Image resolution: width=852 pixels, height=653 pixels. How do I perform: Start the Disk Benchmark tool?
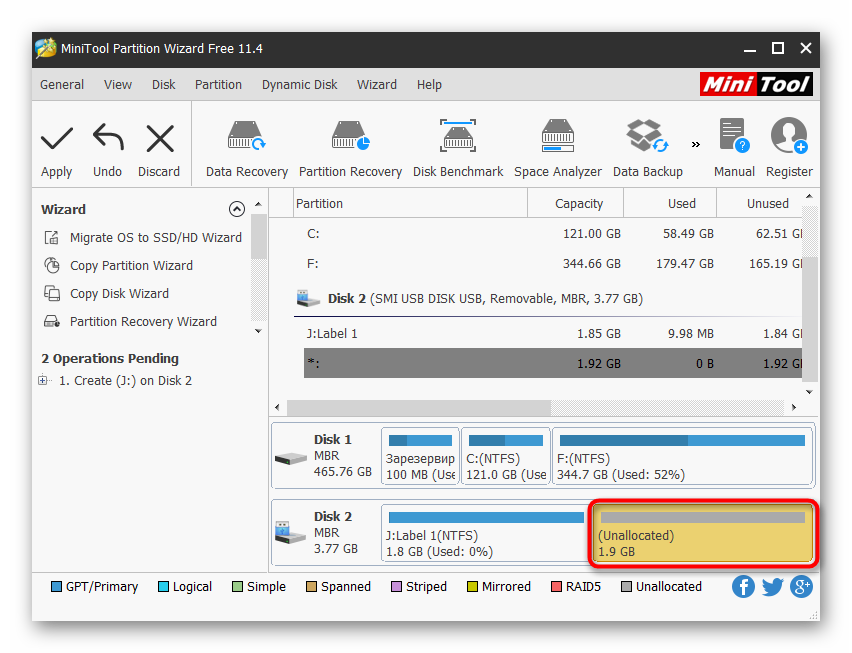458,138
